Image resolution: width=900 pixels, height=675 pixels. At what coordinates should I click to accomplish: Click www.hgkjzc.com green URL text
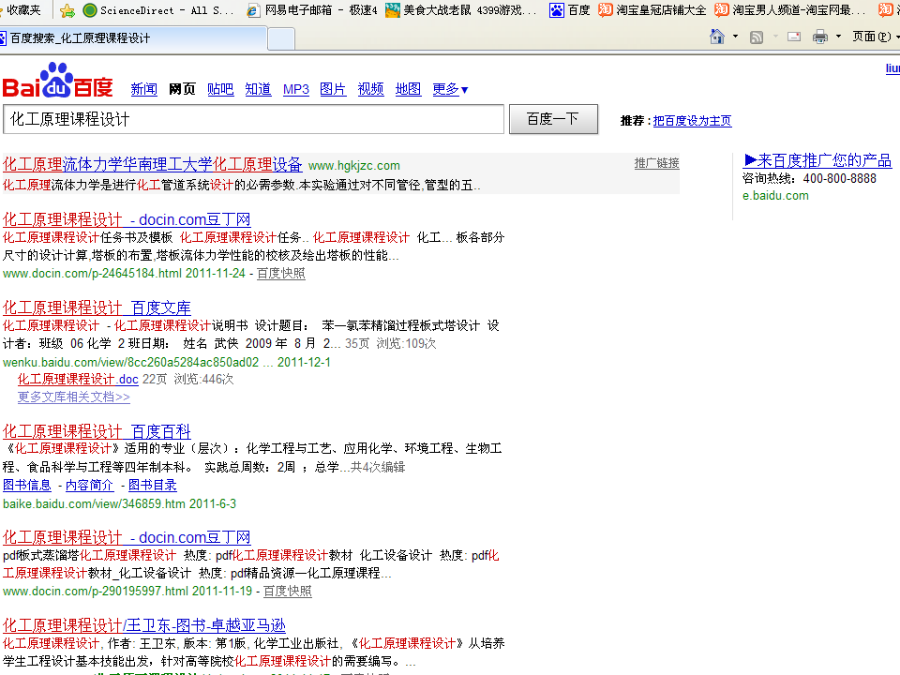(354, 166)
